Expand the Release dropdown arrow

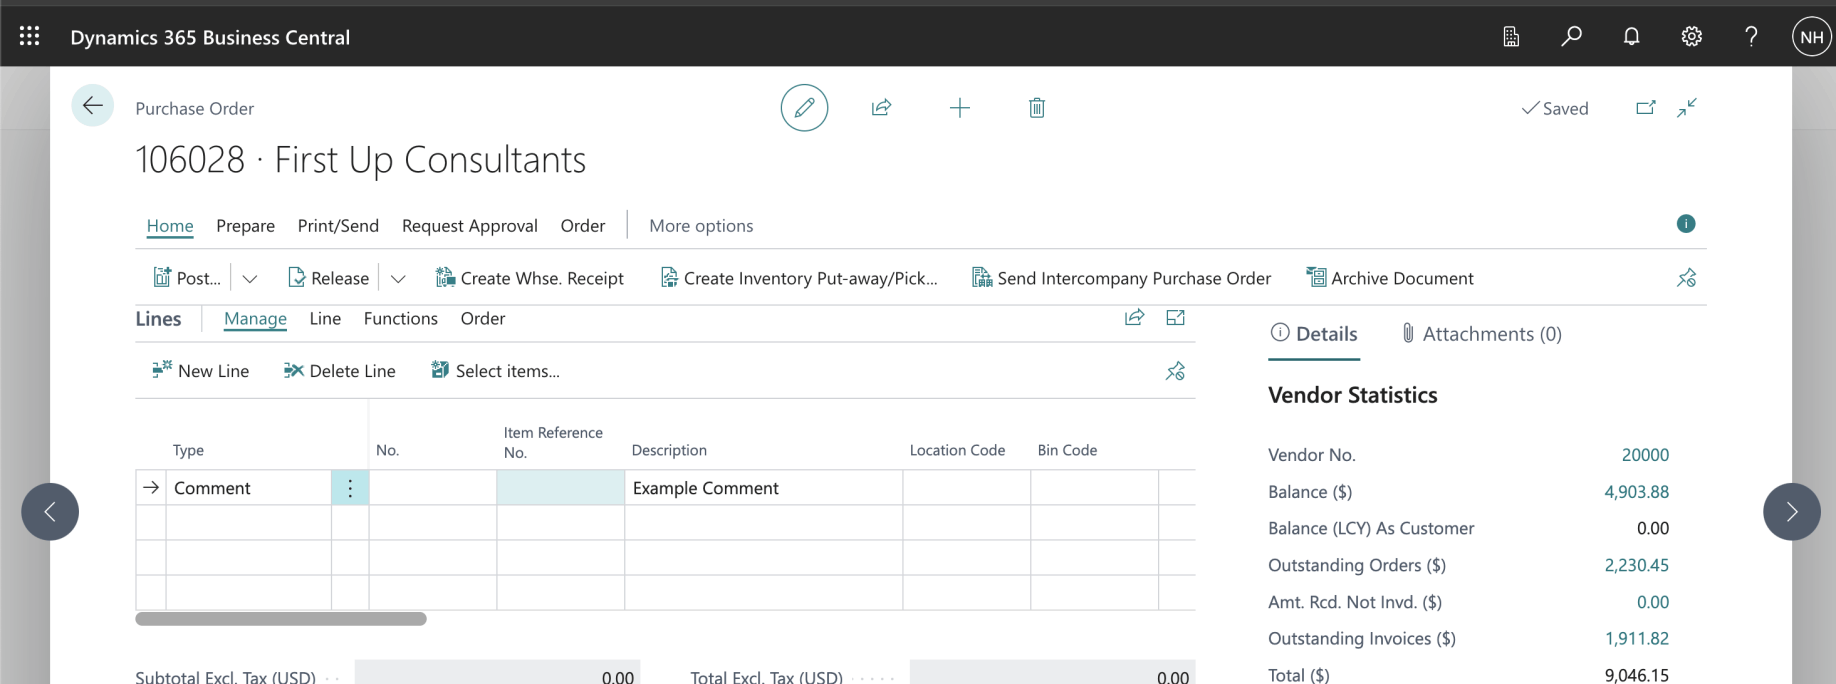(398, 279)
